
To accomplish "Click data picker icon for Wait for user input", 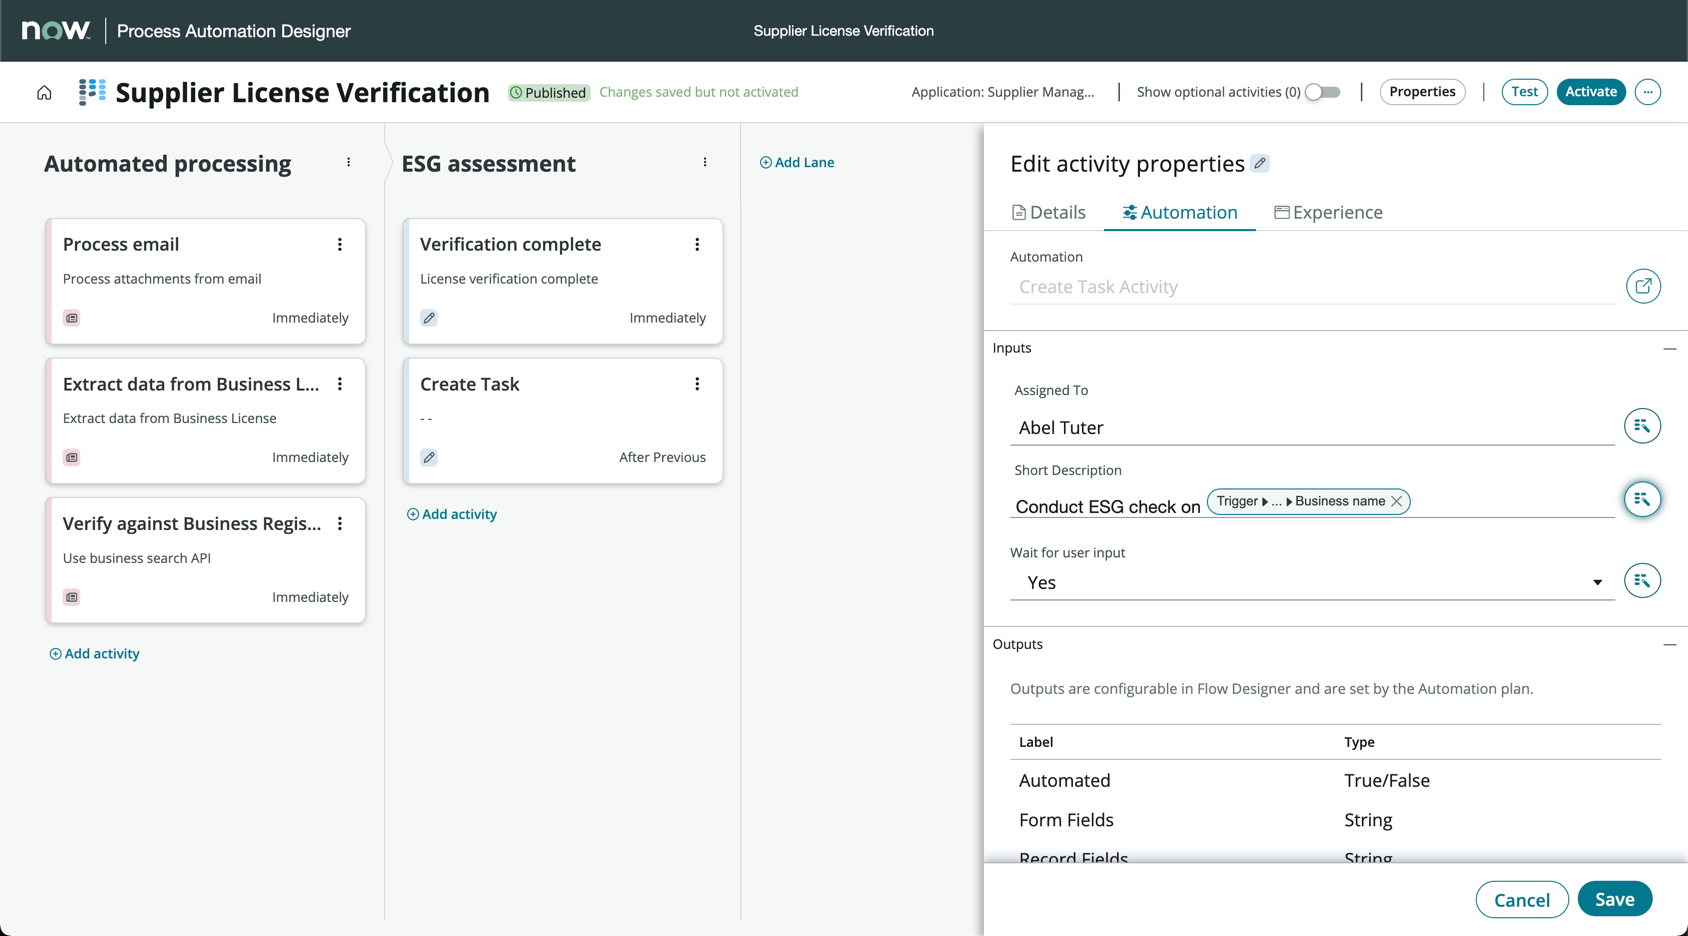I will (x=1642, y=581).
